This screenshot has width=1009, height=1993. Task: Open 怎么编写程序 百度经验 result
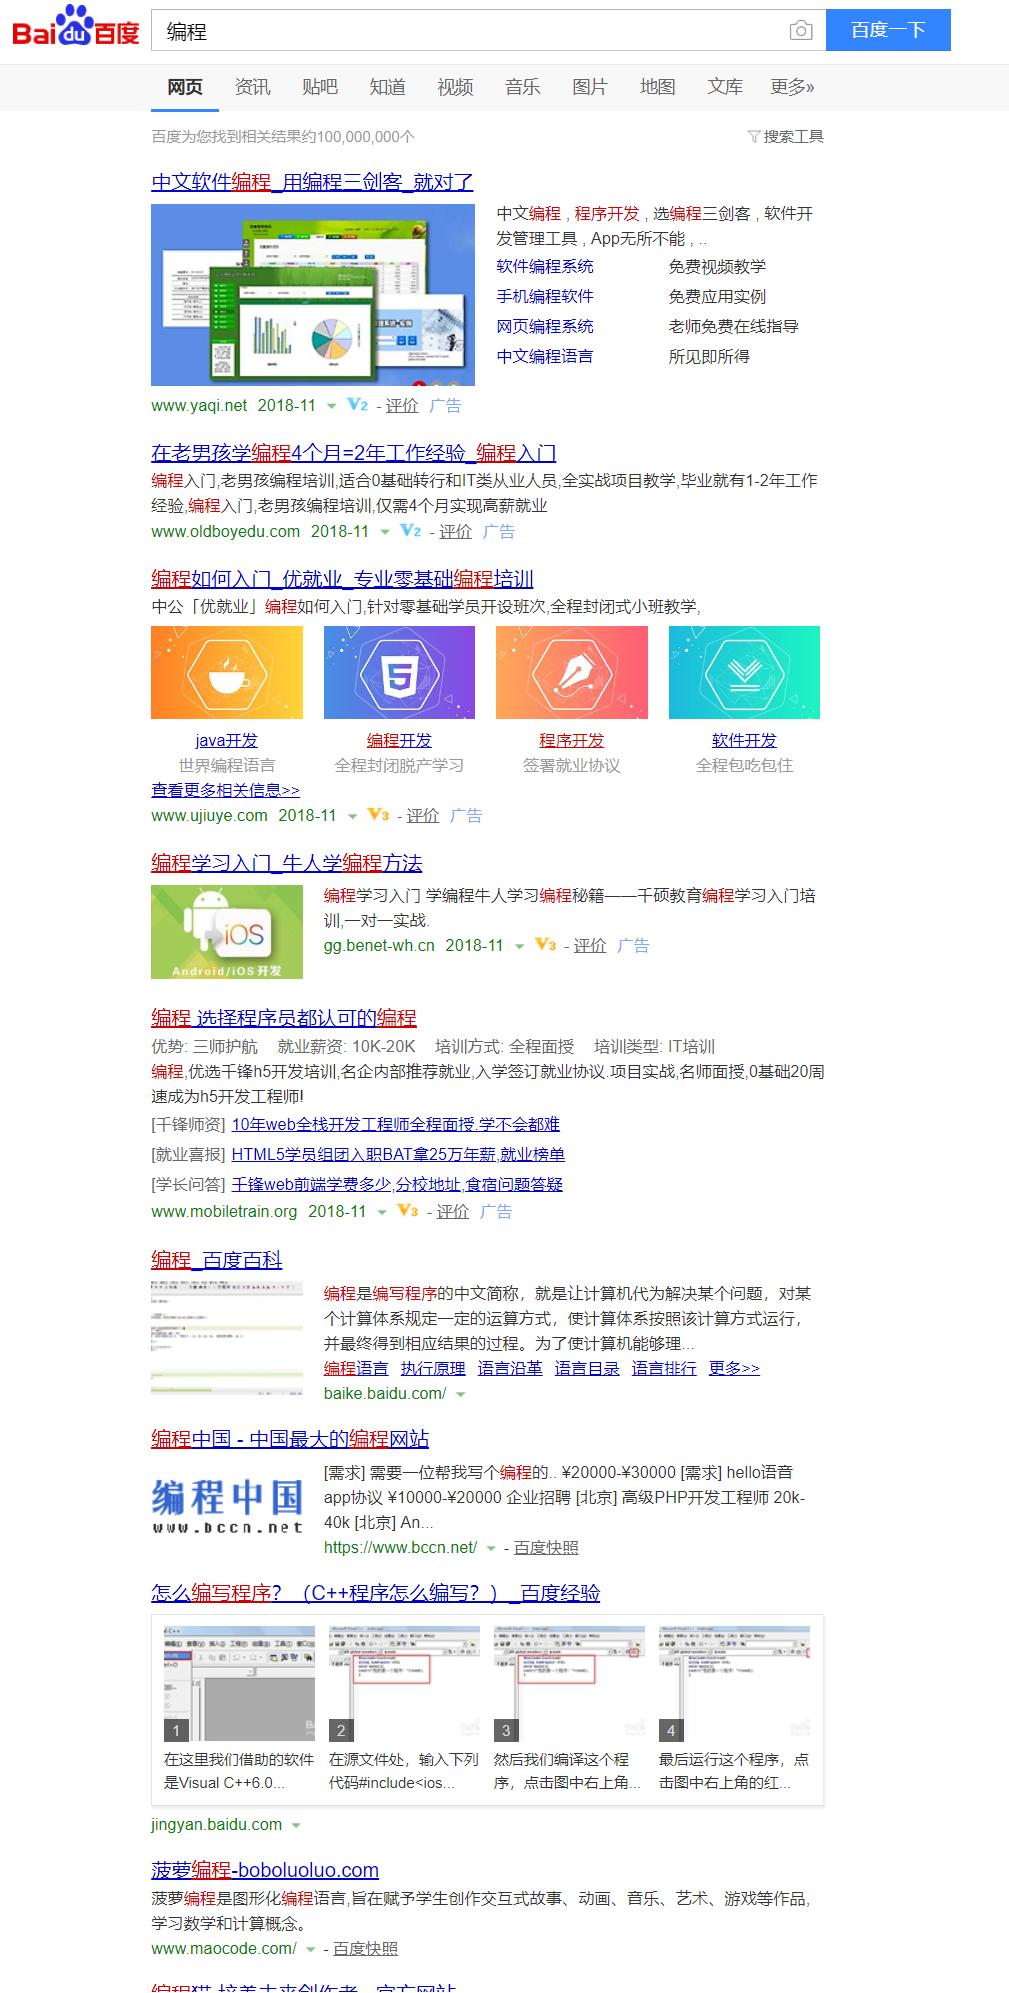376,1593
